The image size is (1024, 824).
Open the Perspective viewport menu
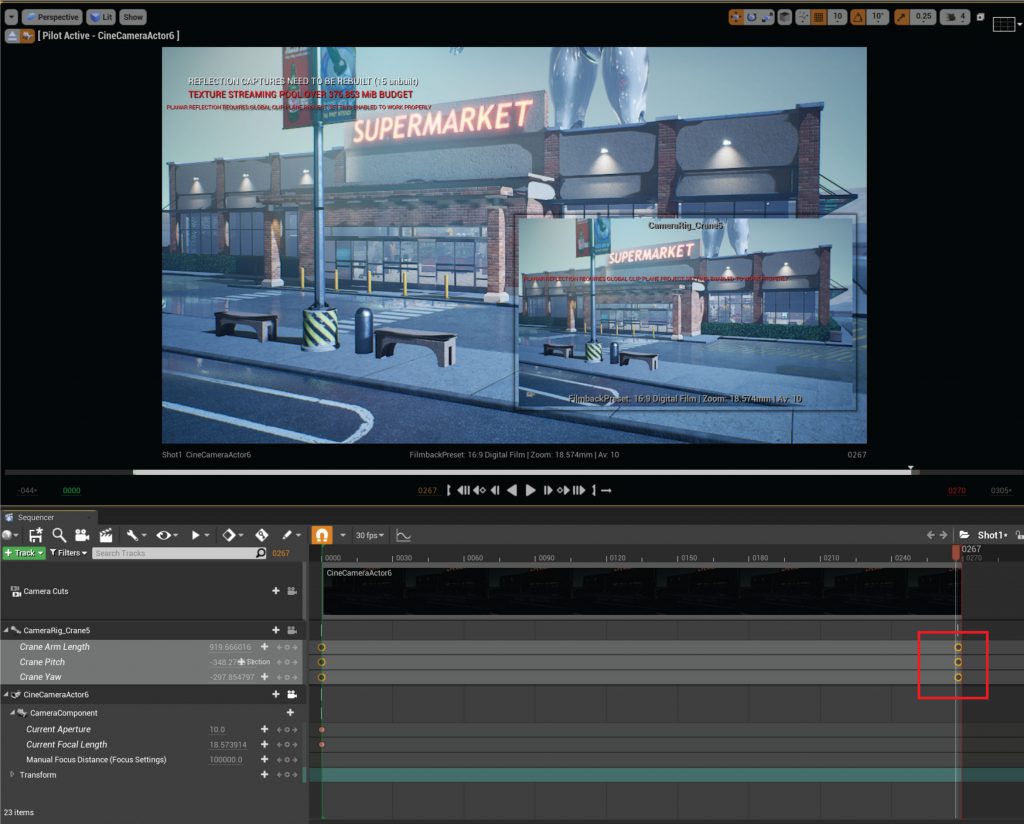(x=50, y=17)
